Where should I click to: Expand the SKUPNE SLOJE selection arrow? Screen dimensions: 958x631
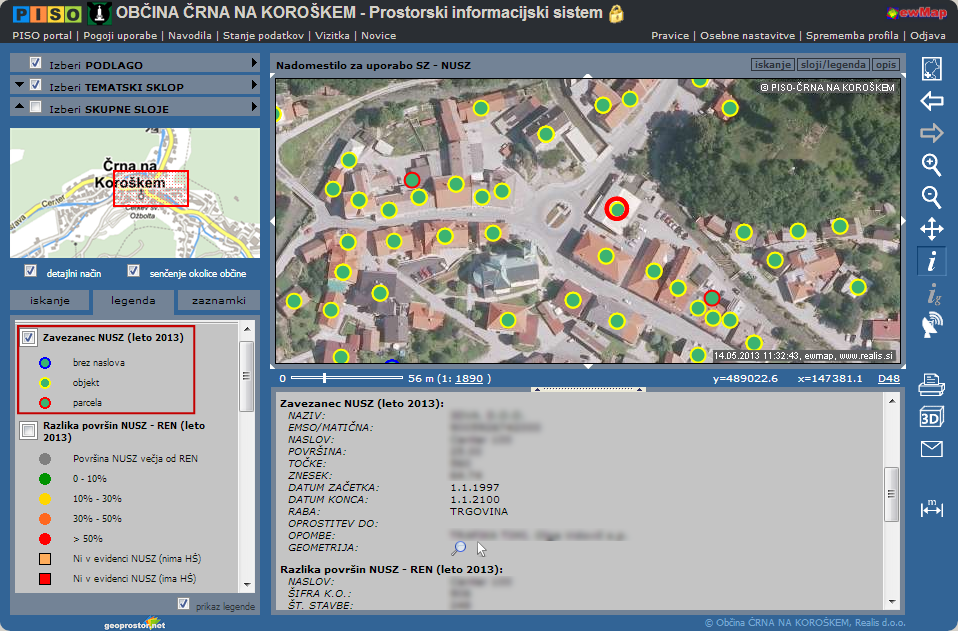[255, 107]
